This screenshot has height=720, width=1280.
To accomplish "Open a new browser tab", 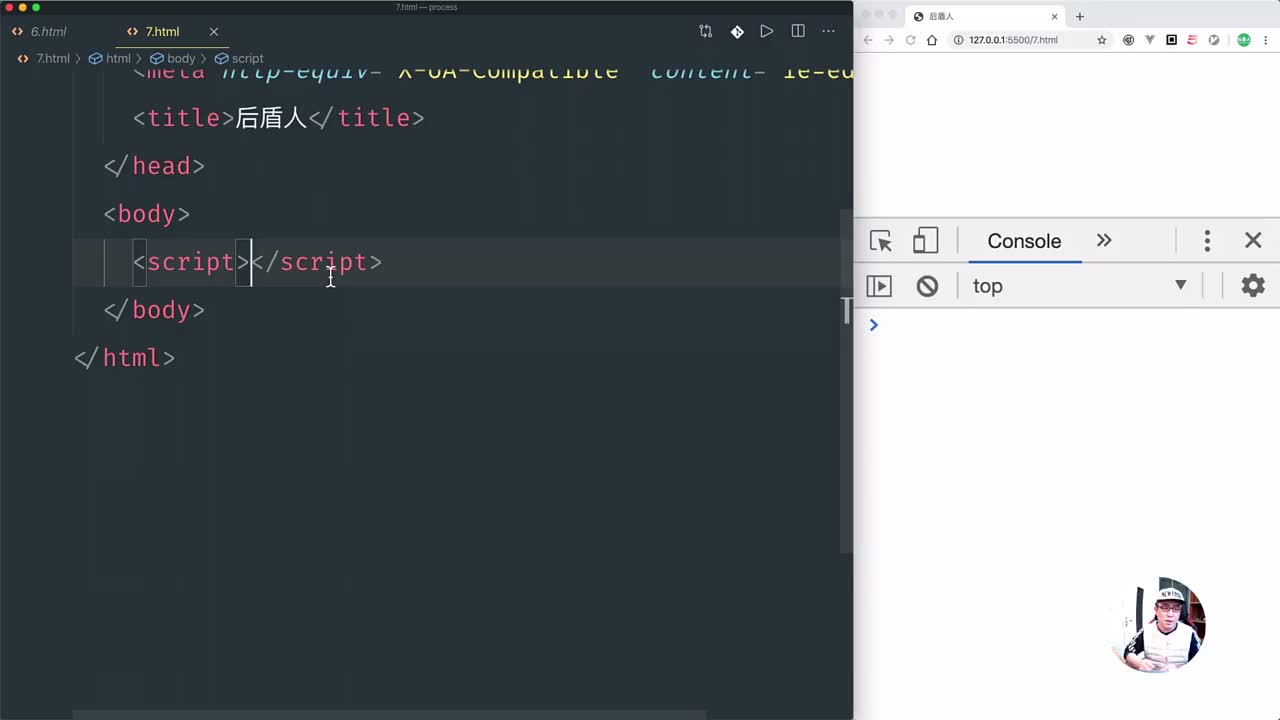I will point(1080,16).
